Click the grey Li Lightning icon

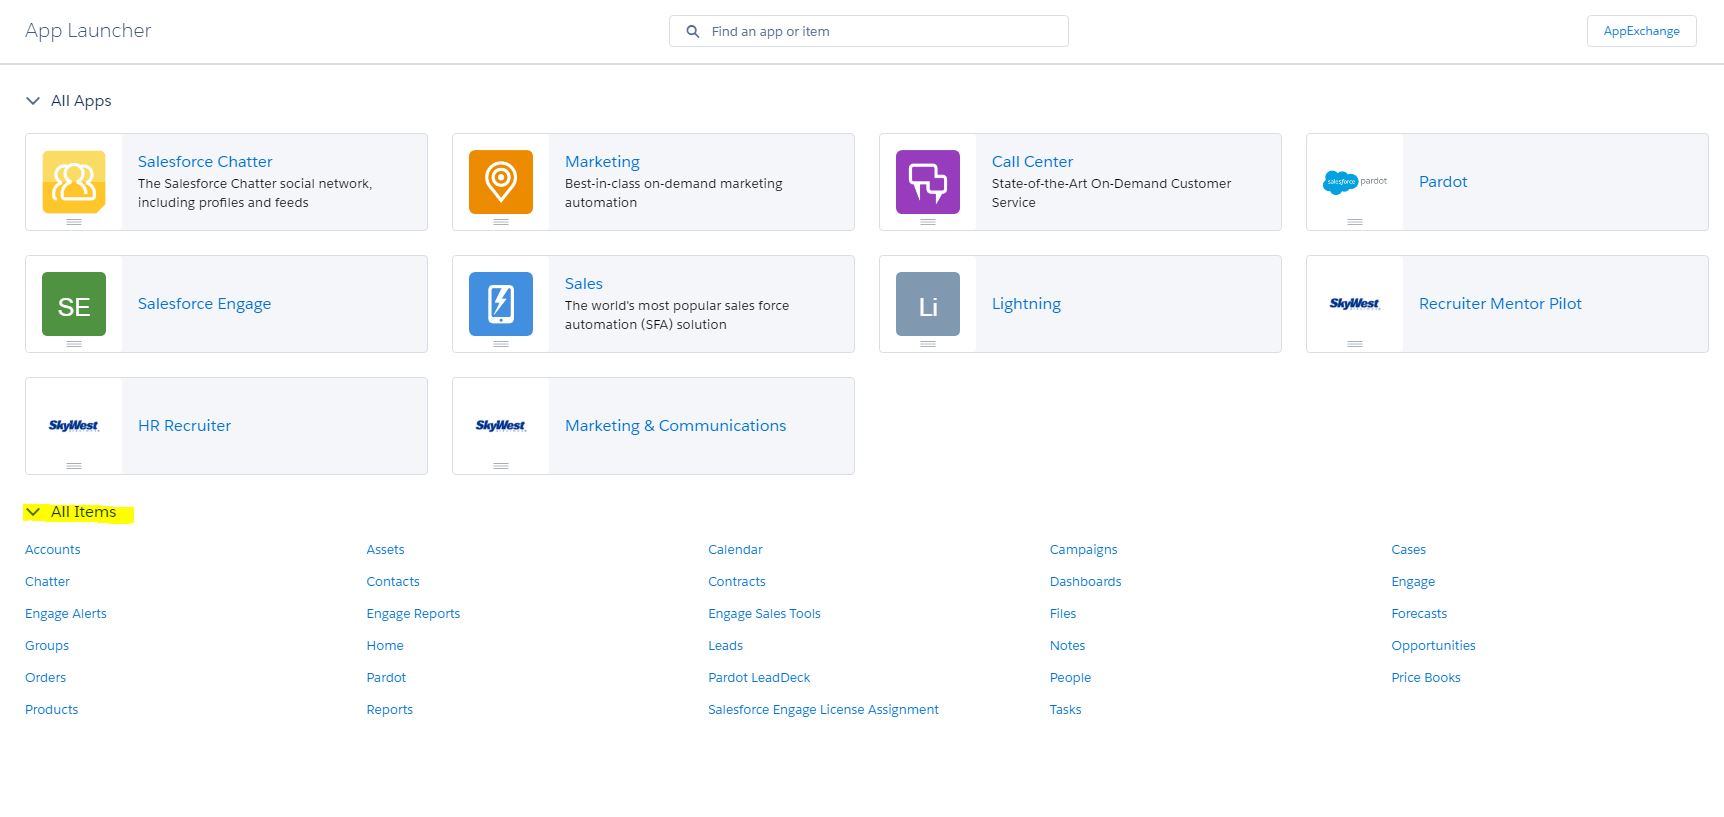928,304
